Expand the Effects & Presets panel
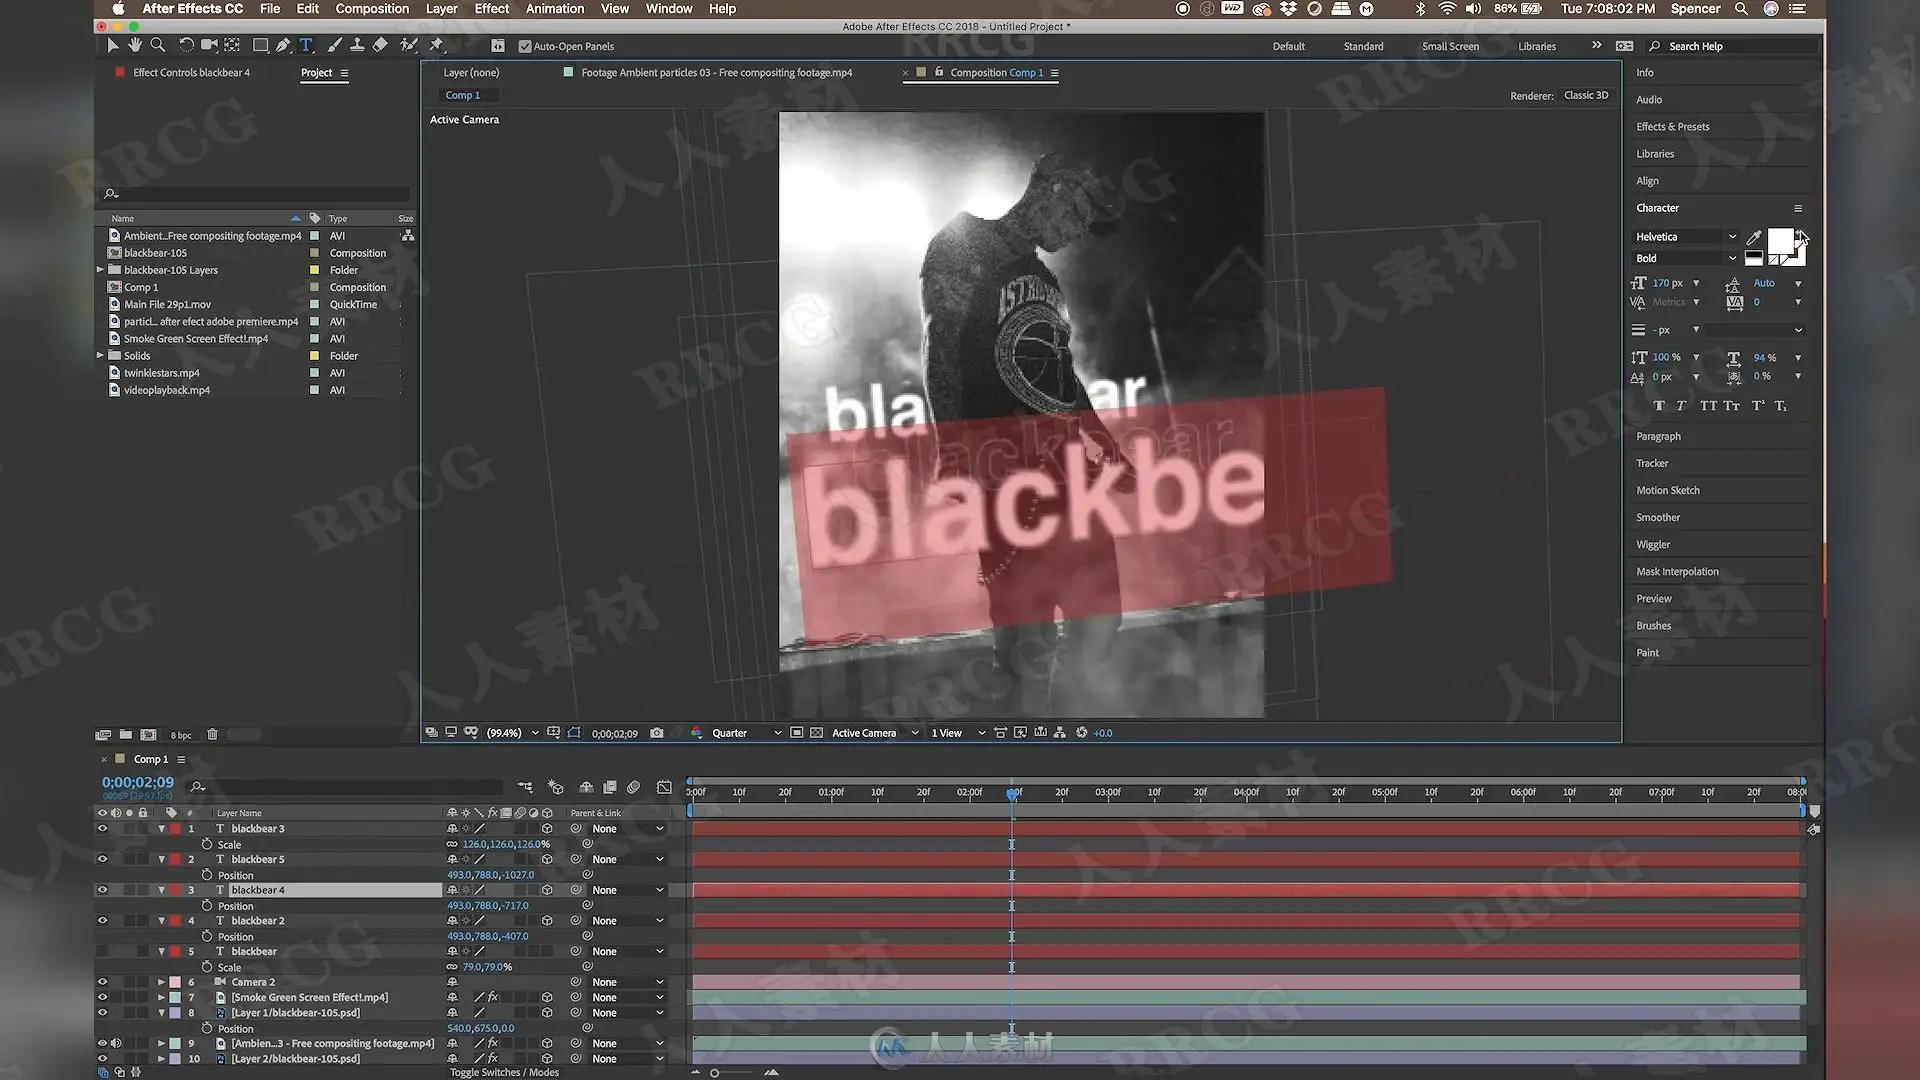The height and width of the screenshot is (1080, 1920). coord(1672,127)
